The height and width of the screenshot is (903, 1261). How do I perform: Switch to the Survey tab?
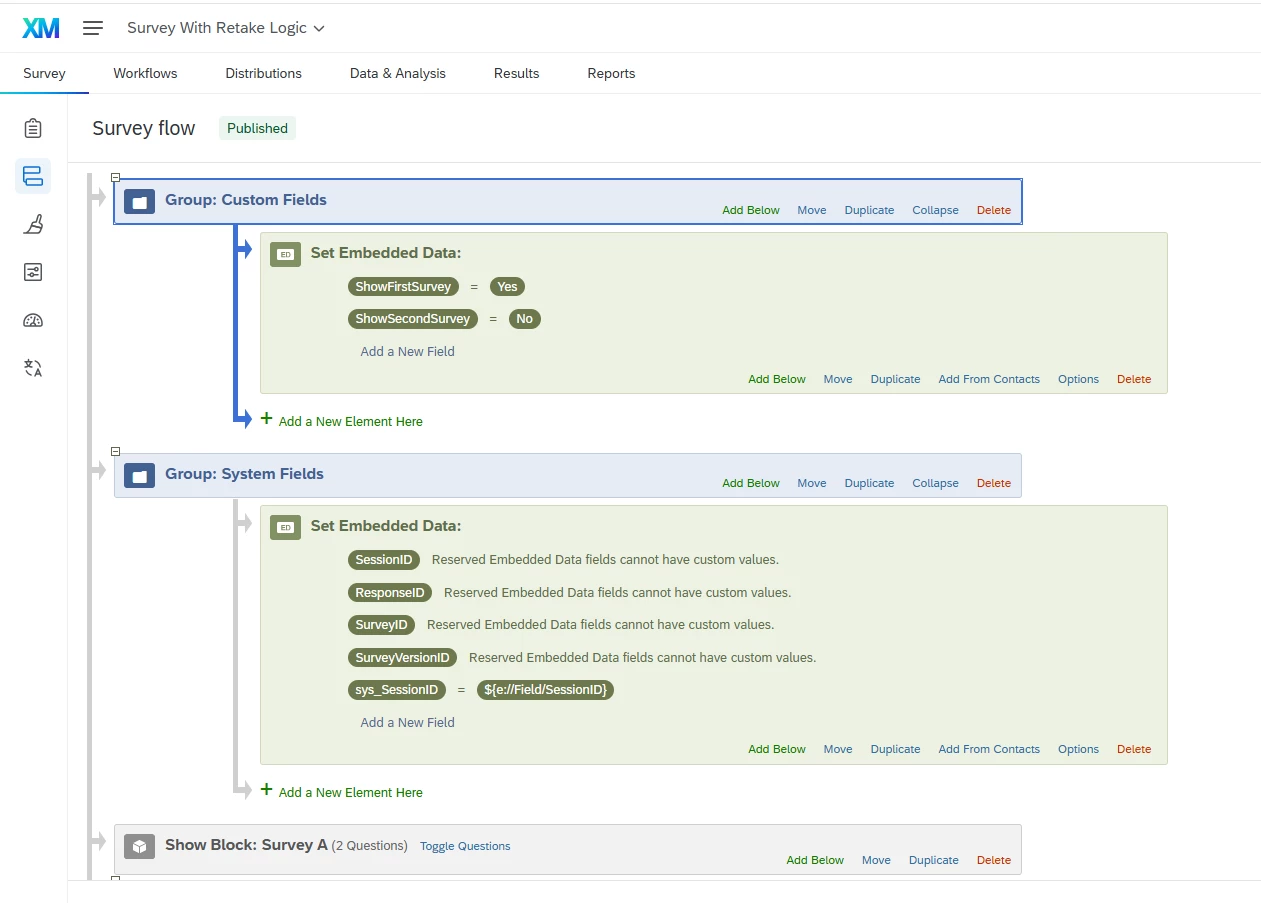(44, 73)
